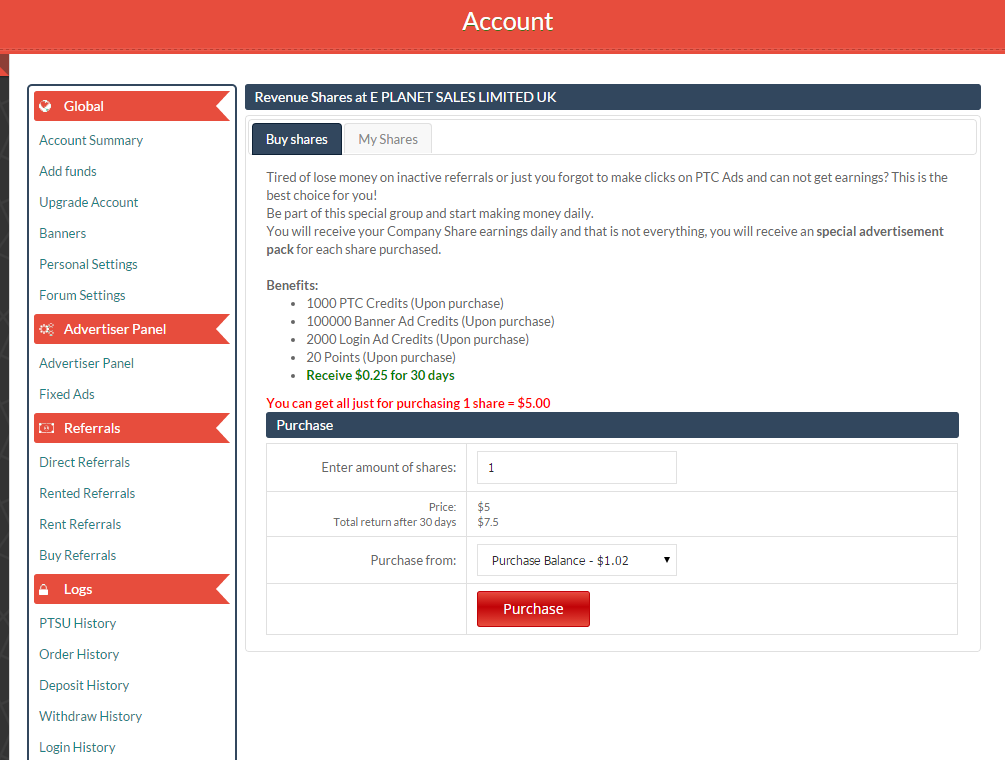Screen dimensions: 1005x760
Task: Click the Referrals section header
Action: point(131,428)
